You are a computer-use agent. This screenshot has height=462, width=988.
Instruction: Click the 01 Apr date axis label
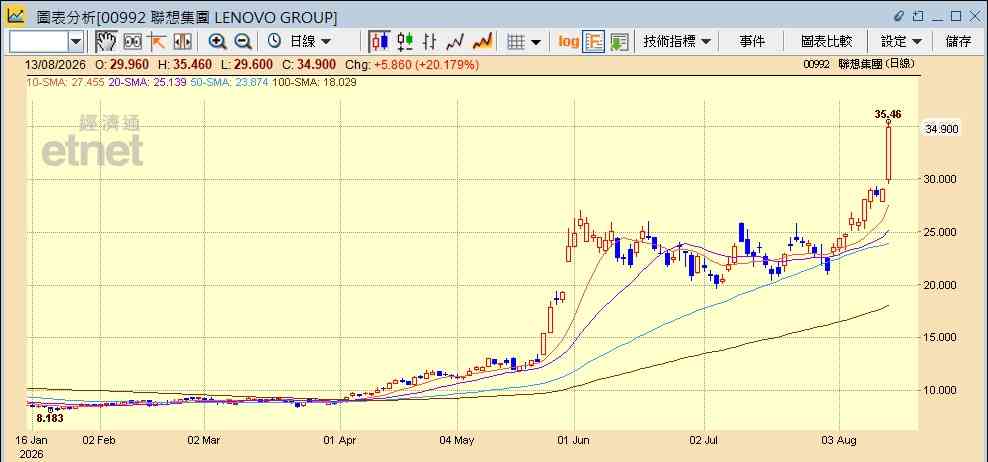(340, 440)
